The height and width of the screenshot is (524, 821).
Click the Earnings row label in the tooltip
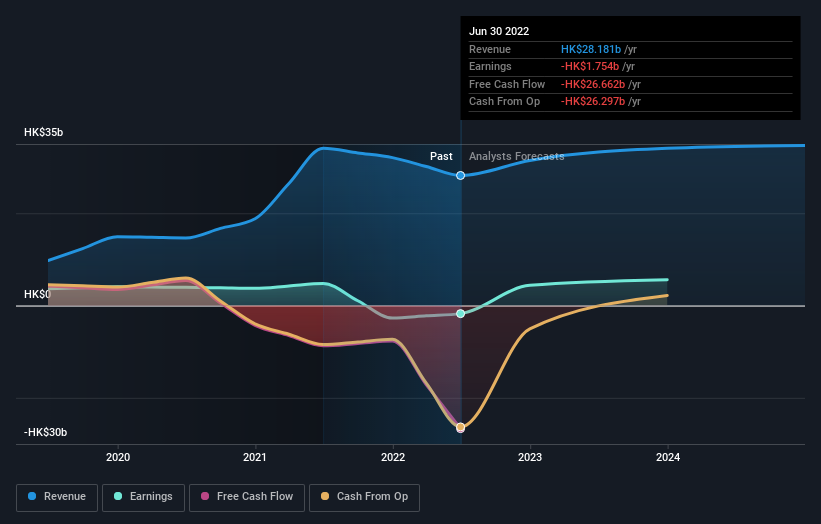[x=490, y=66]
